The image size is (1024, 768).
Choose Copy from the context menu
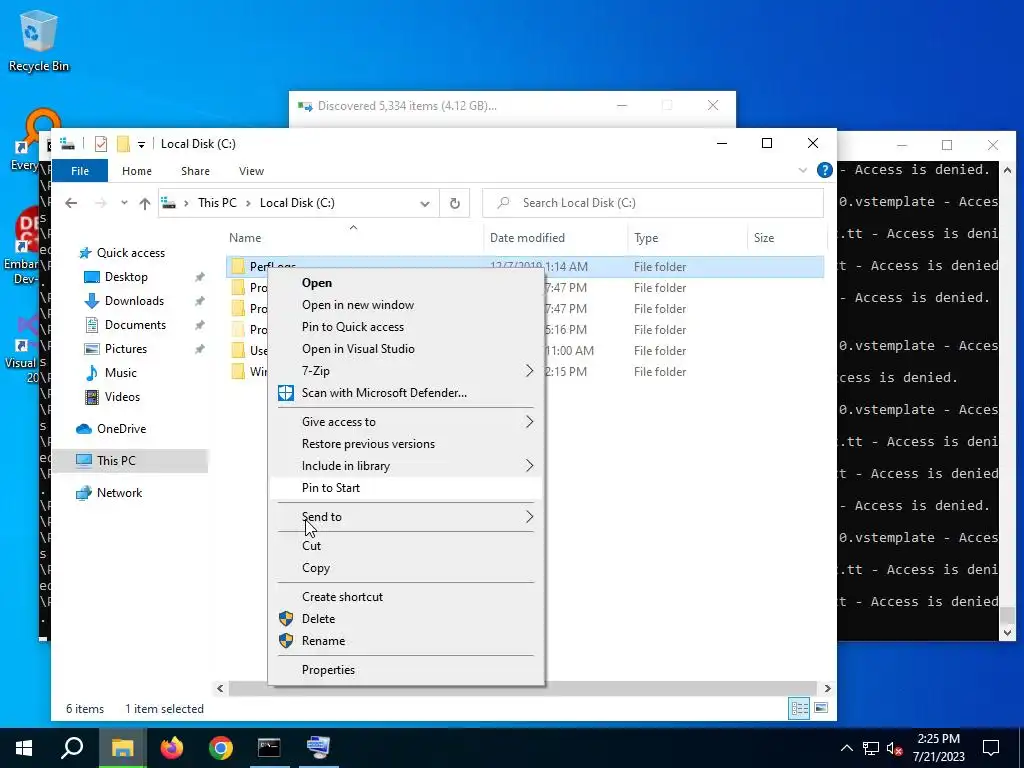[406, 568]
